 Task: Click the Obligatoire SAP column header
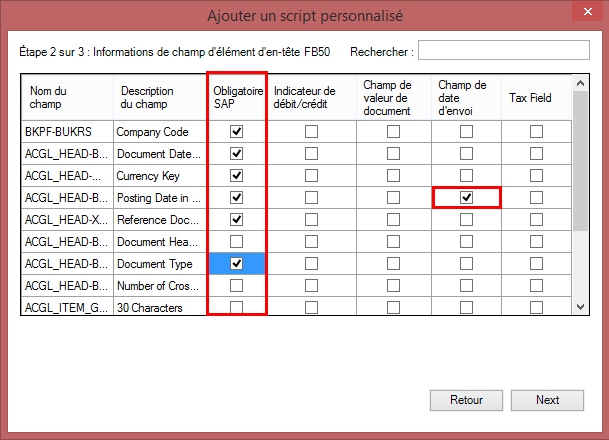point(237,97)
